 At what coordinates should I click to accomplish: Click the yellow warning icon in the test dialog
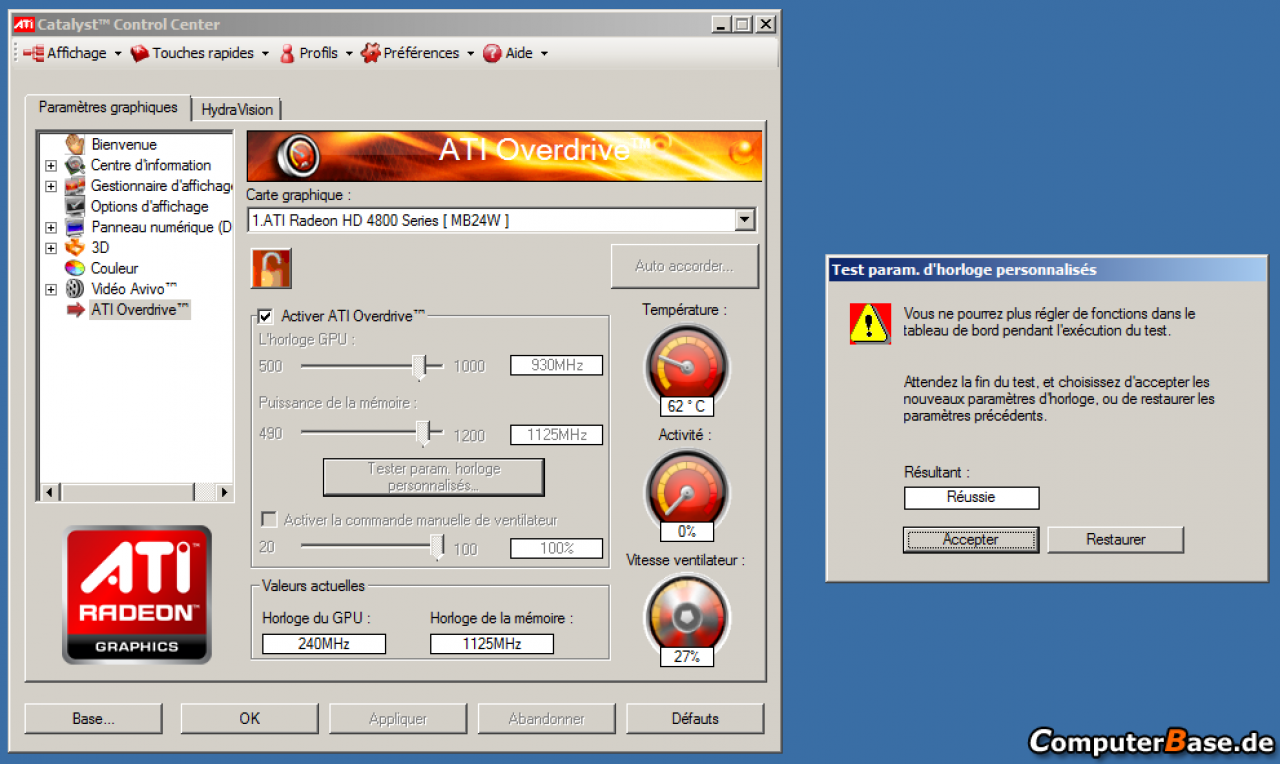tap(870, 324)
